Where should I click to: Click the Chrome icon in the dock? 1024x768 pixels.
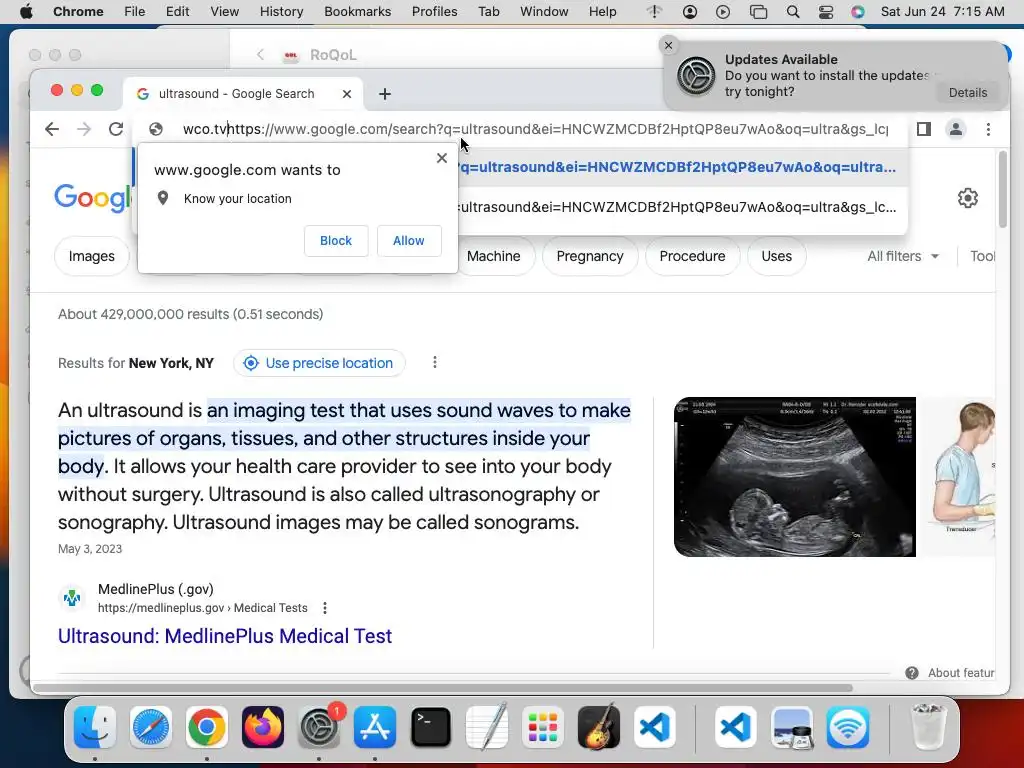pyautogui.click(x=207, y=727)
